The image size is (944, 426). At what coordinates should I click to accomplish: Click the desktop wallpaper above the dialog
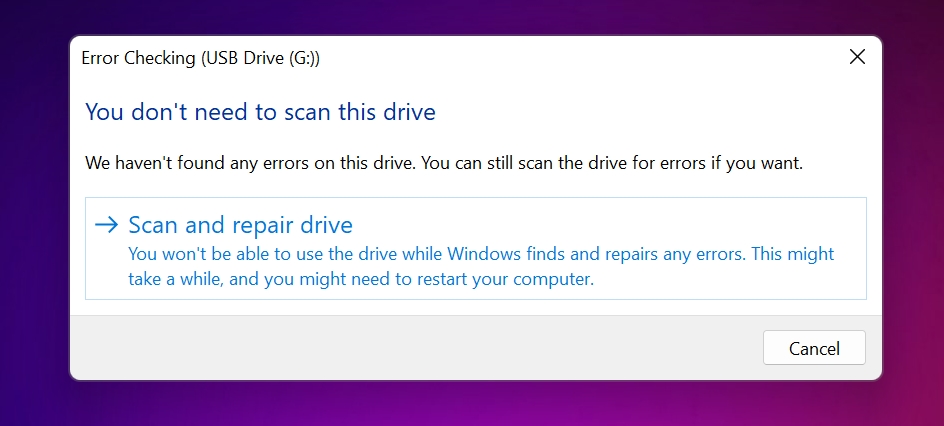tap(470, 17)
